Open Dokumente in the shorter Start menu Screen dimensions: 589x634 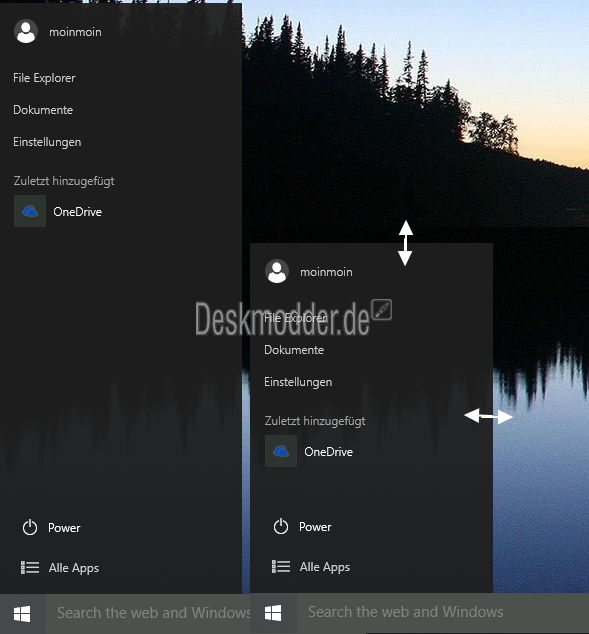pos(294,350)
